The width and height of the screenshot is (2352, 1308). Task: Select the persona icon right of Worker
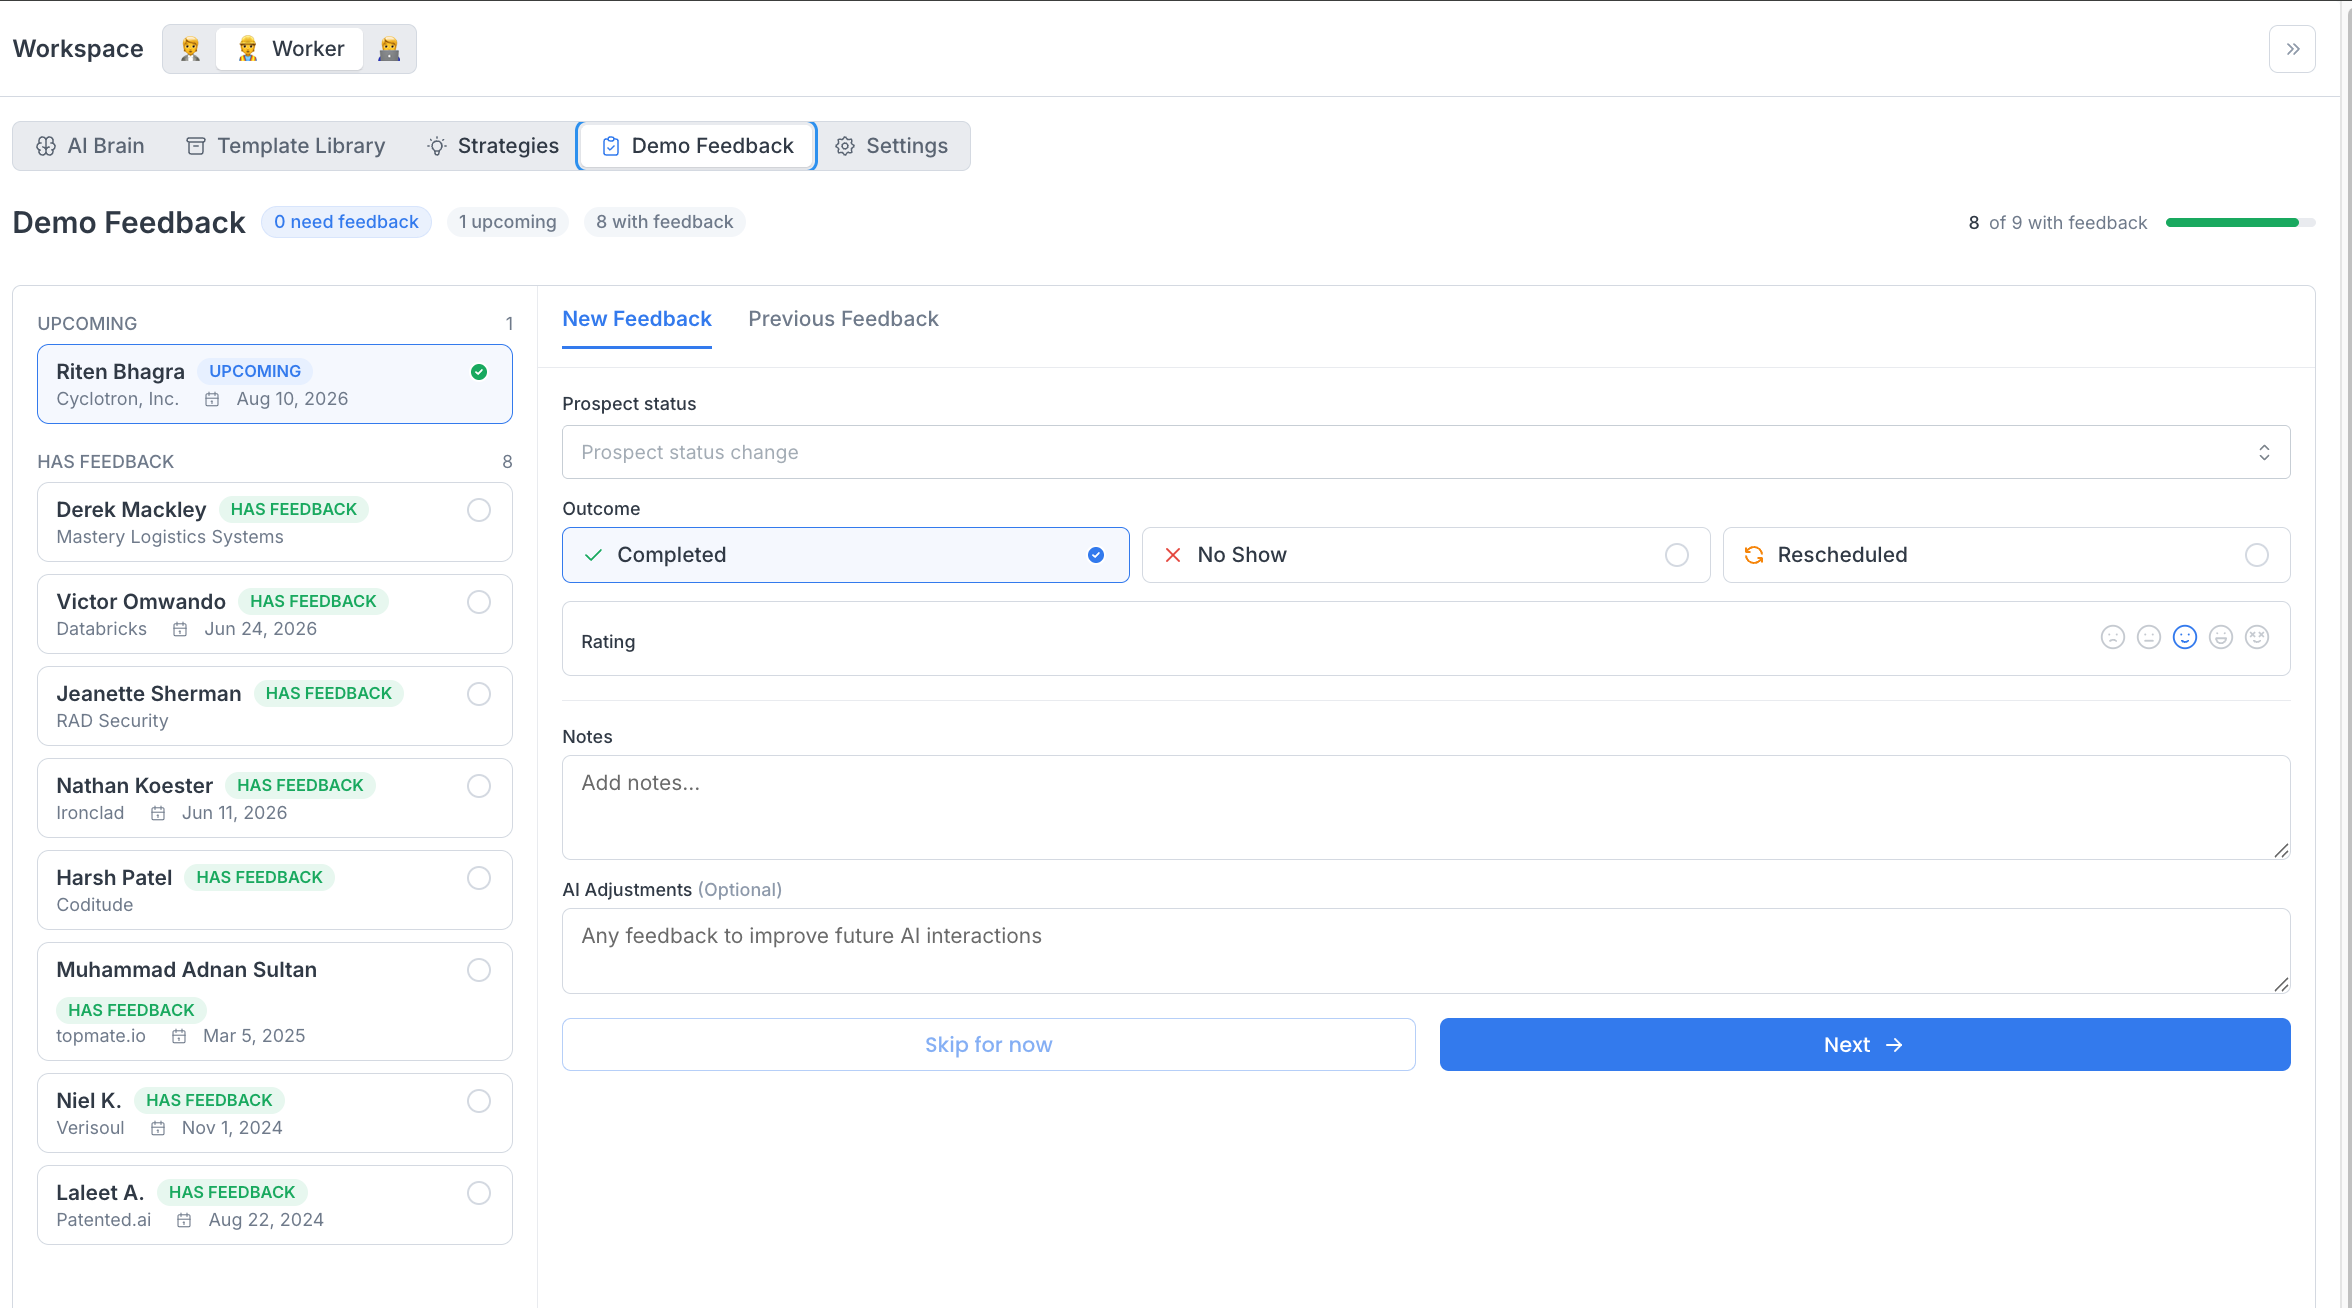(389, 49)
